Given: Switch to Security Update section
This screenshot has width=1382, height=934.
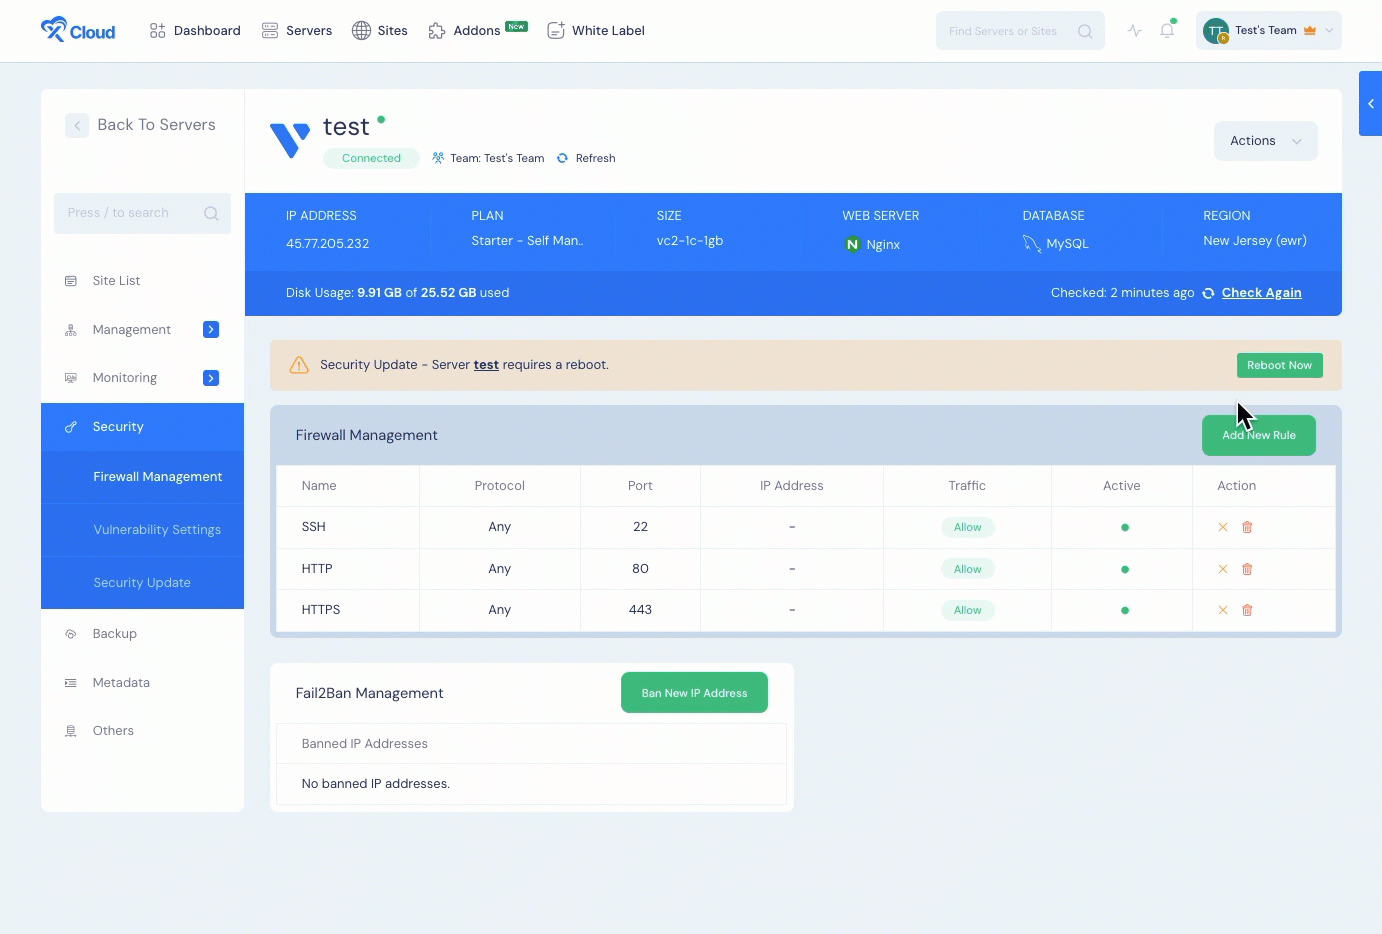Looking at the screenshot, I should click(140, 582).
